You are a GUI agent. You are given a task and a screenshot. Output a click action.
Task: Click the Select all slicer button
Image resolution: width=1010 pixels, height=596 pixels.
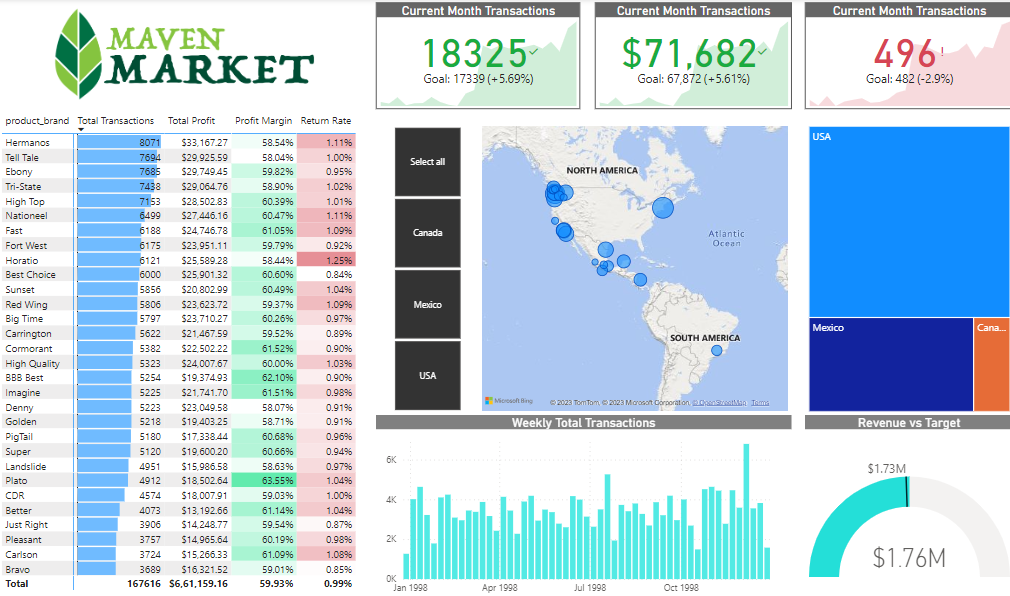pos(428,162)
